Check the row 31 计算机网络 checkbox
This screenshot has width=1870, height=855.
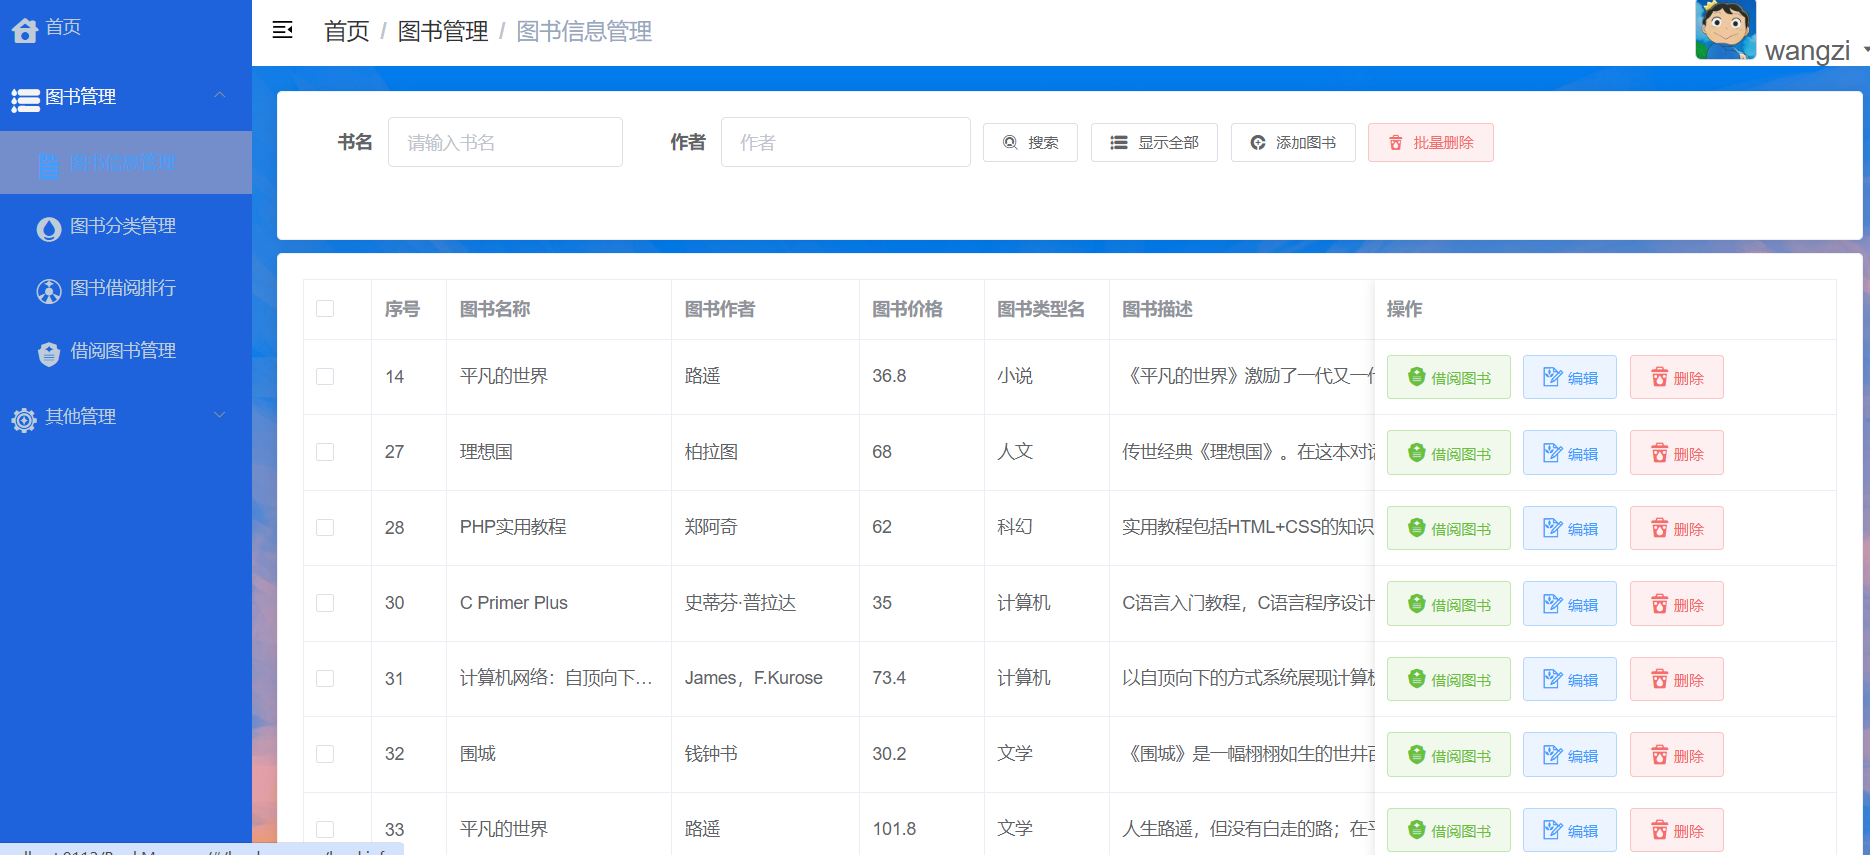click(x=325, y=678)
